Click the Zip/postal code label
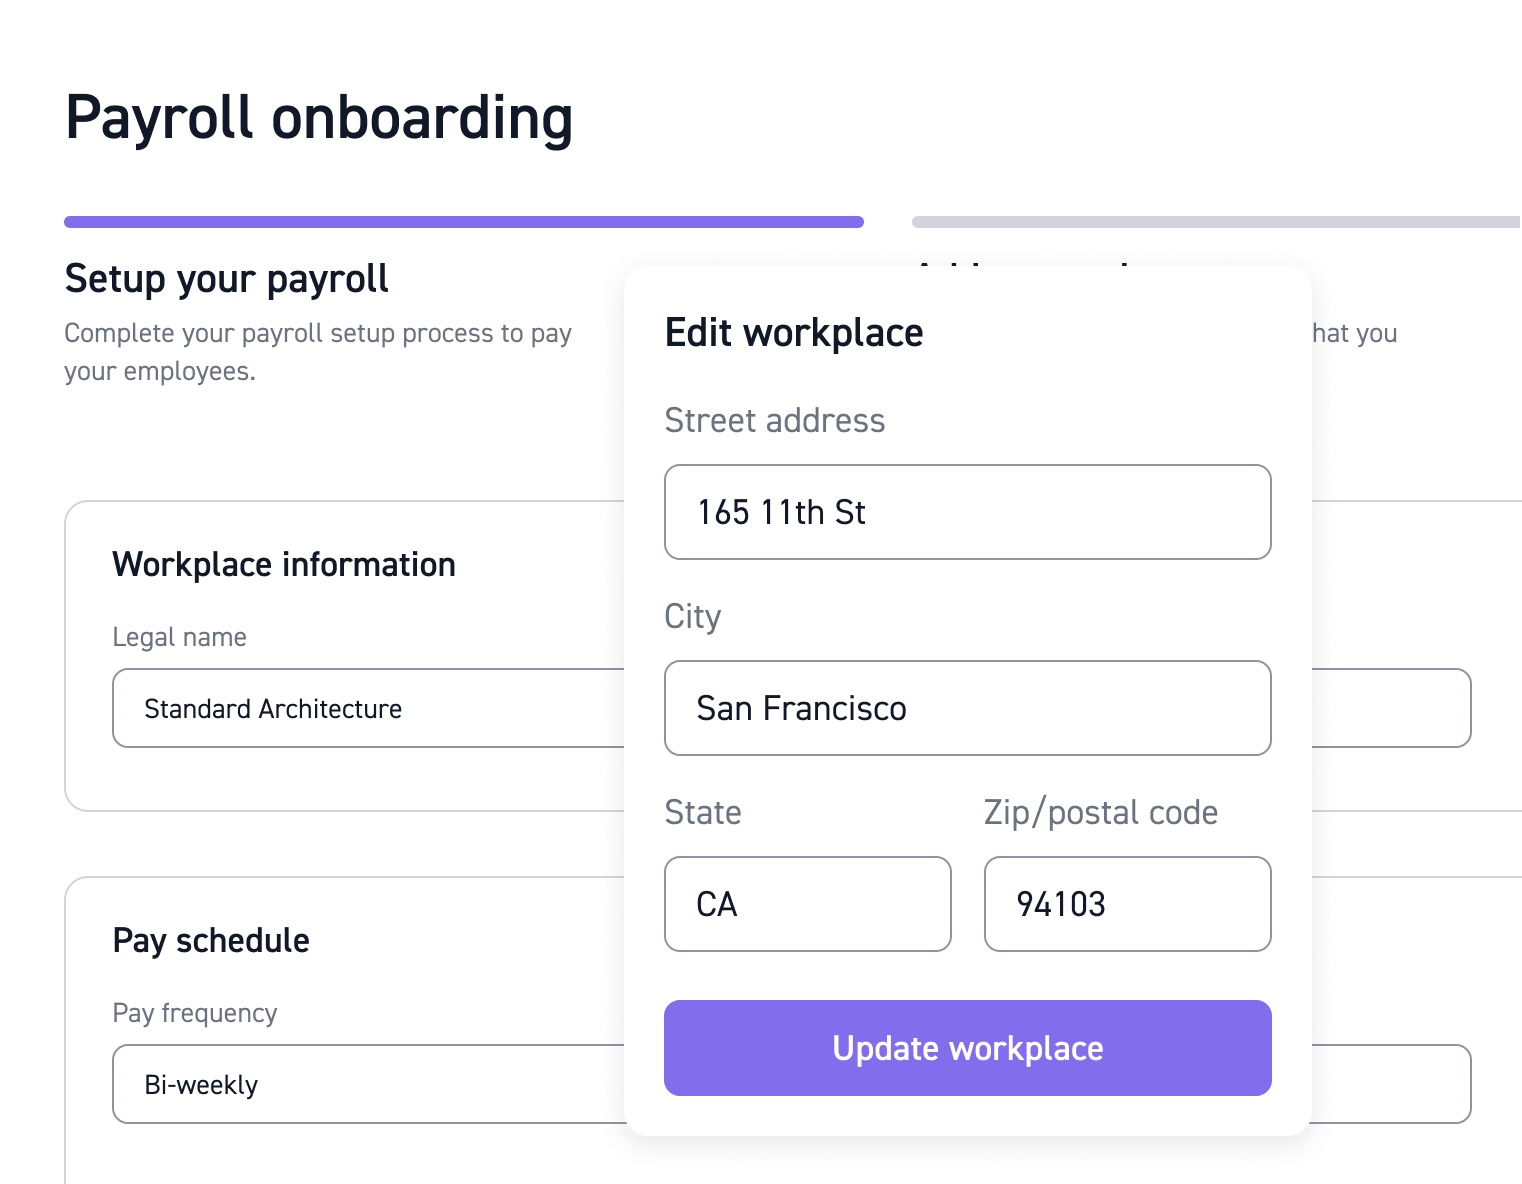Screen dimensions: 1522x1184 (1101, 813)
